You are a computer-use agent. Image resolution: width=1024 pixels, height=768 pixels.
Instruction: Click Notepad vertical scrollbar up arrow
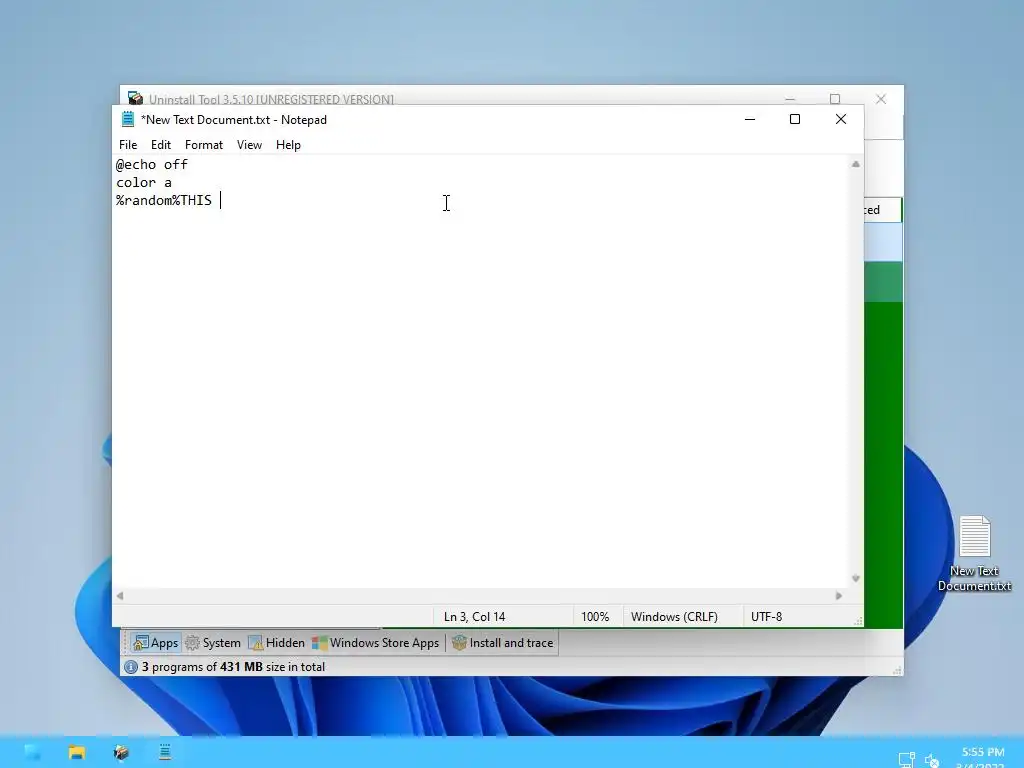(x=856, y=164)
